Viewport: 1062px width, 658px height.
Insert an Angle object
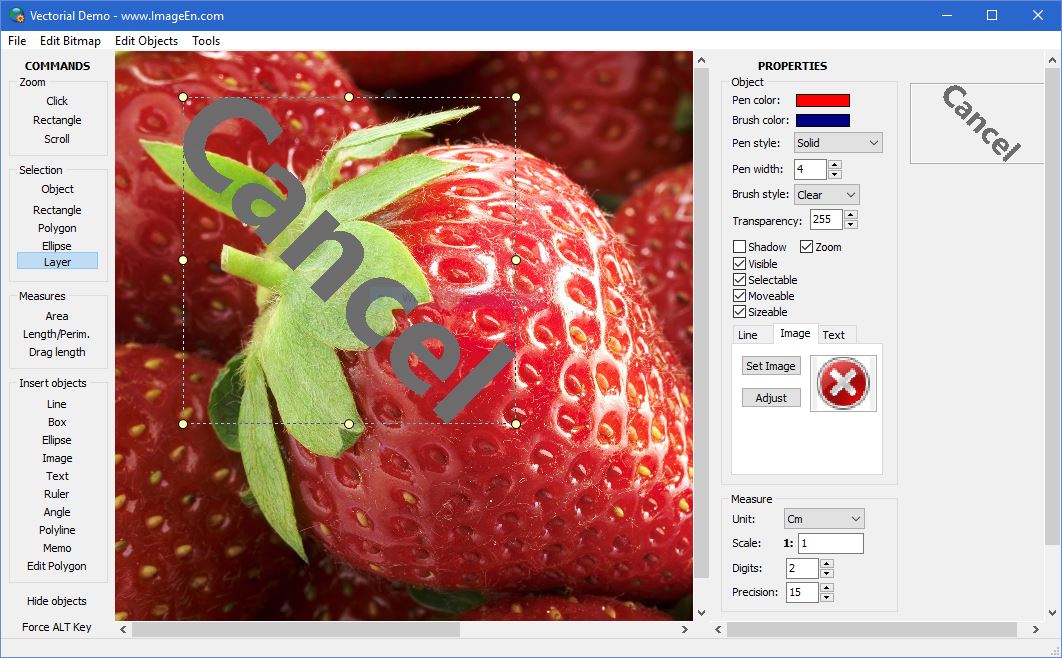(x=57, y=512)
